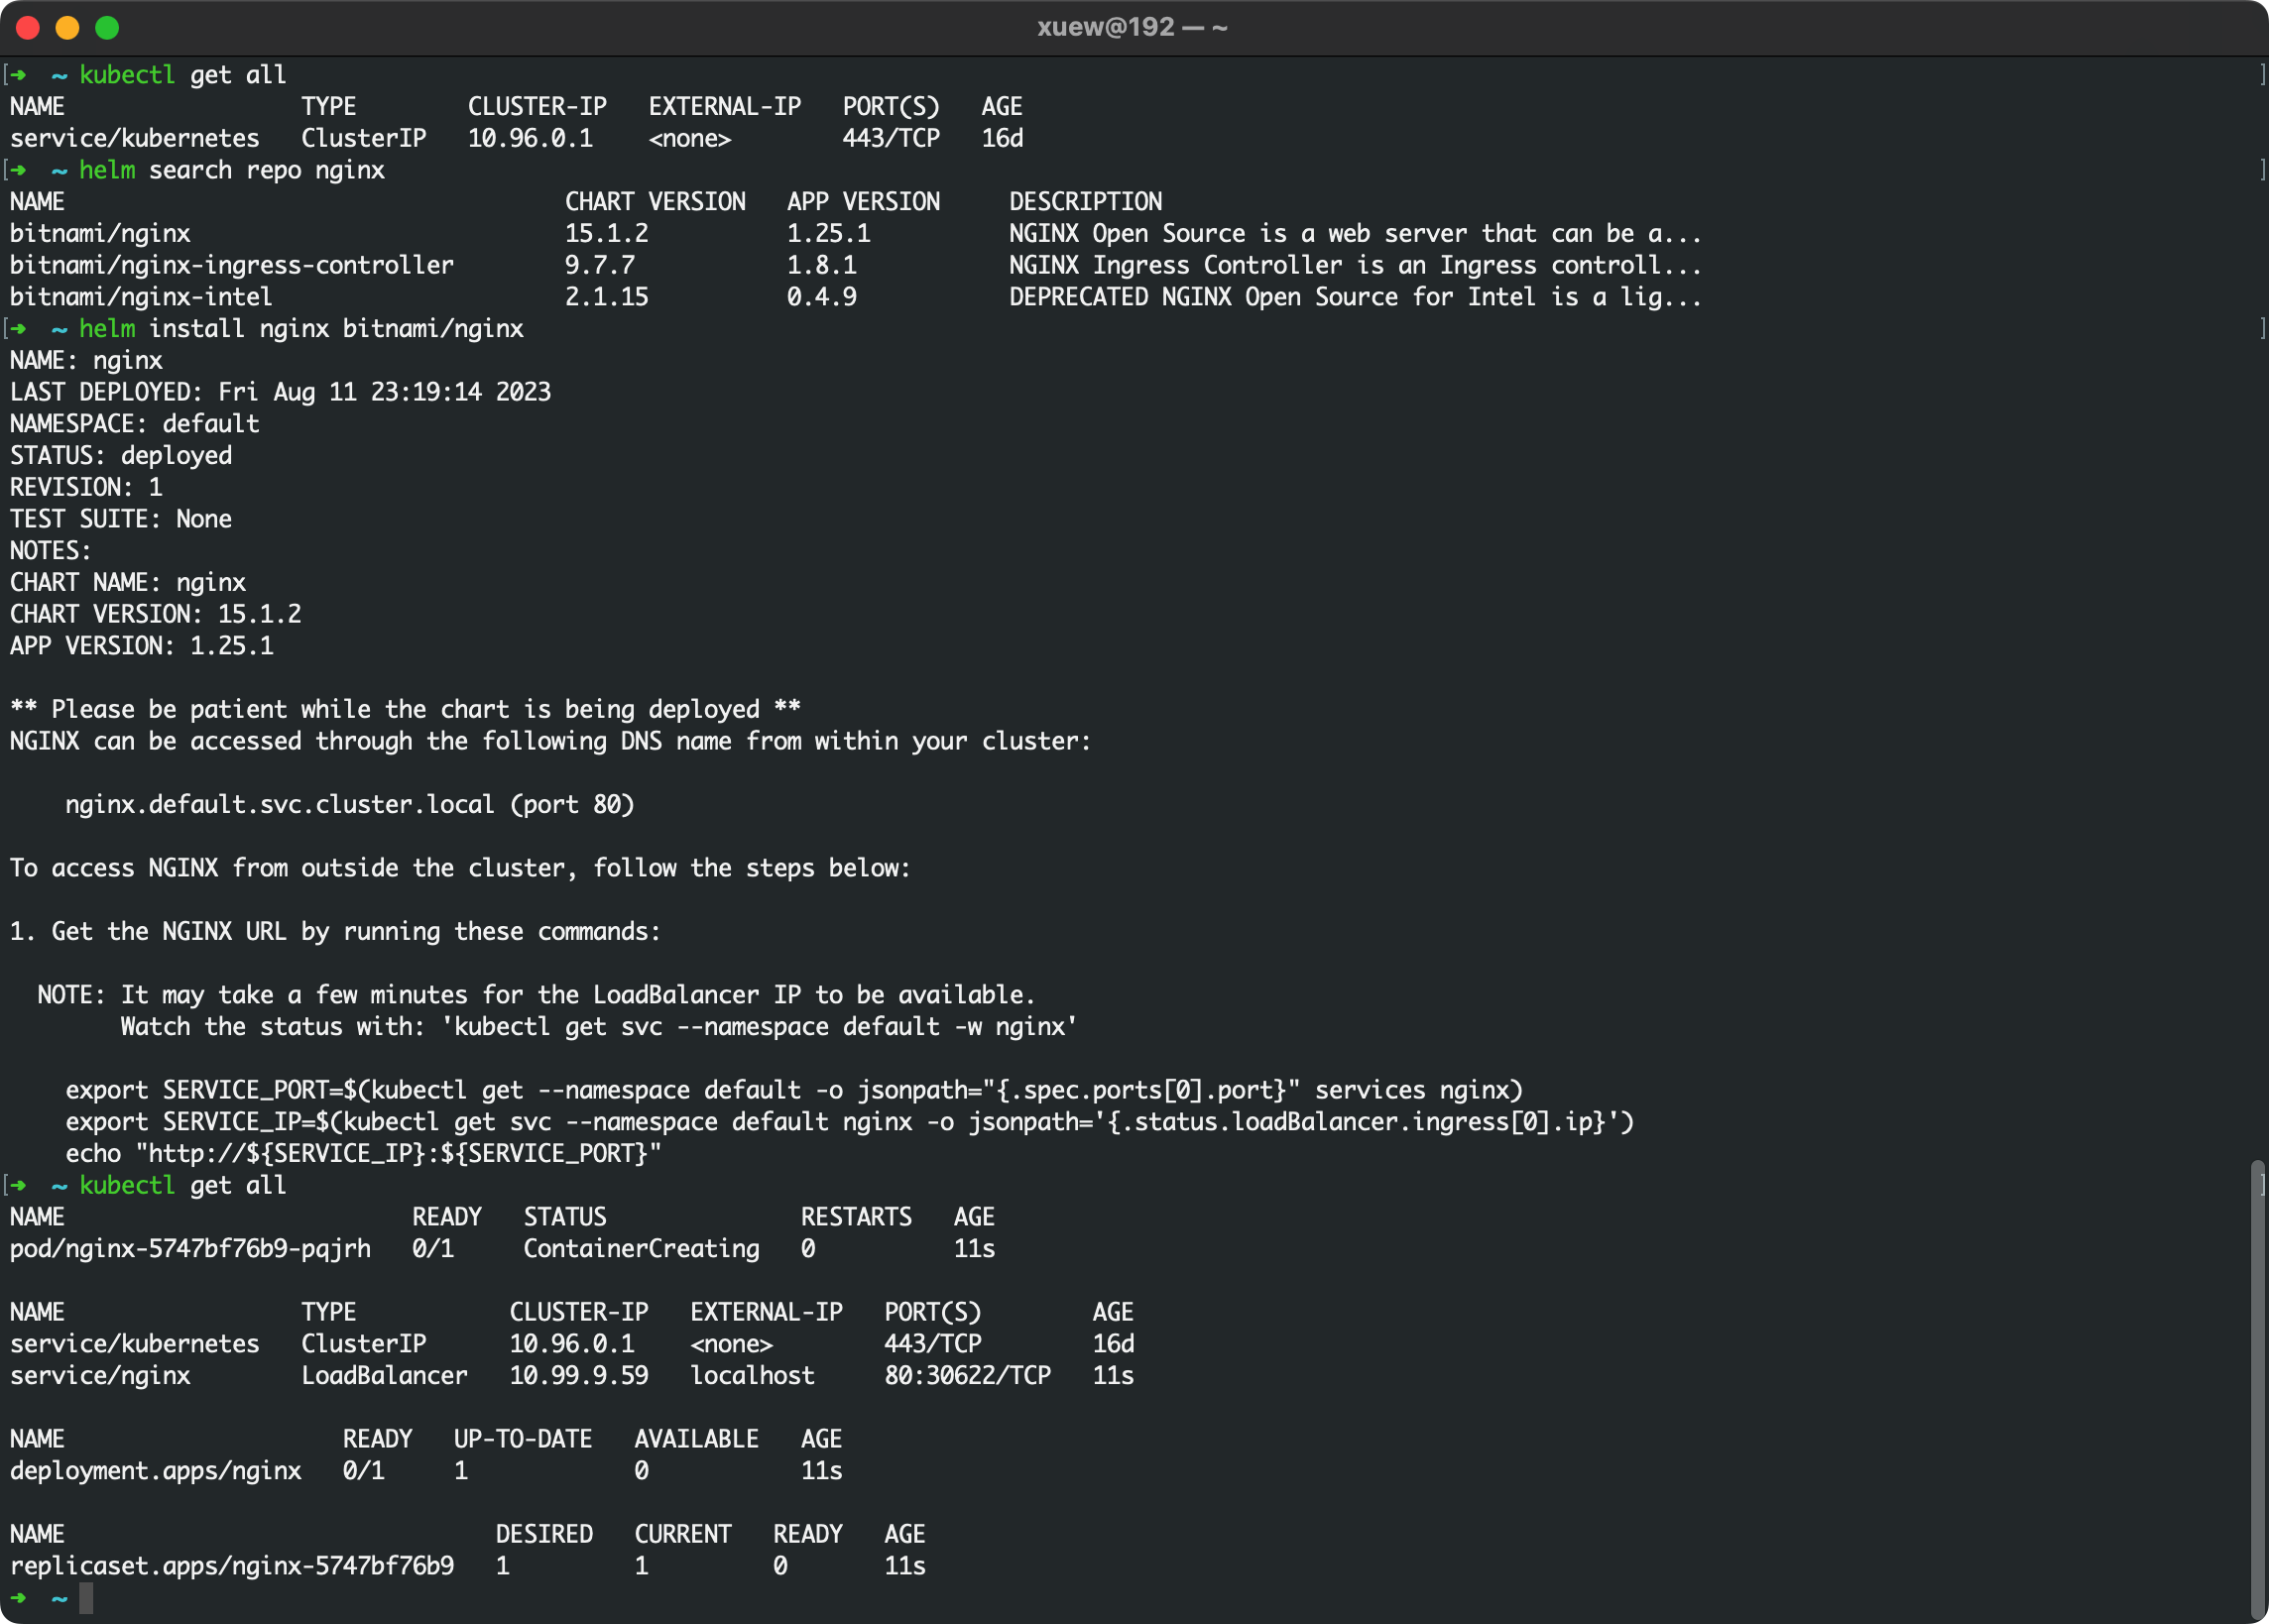The image size is (2269, 1624).
Task: Click the red close window button
Action: click(x=28, y=28)
